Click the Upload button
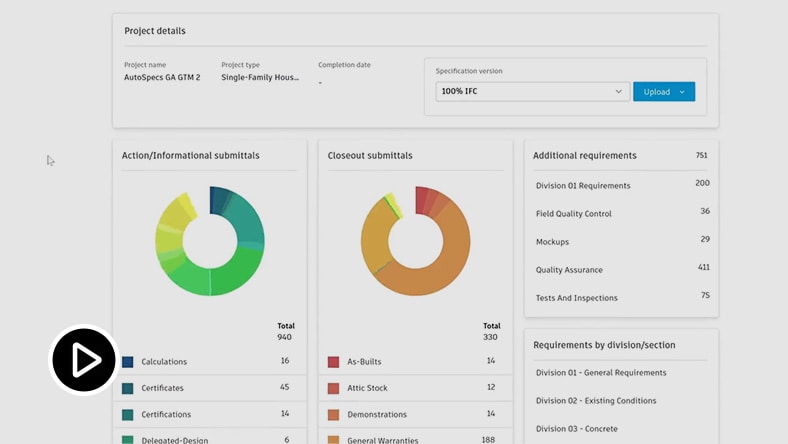The image size is (788, 444). (x=656, y=92)
